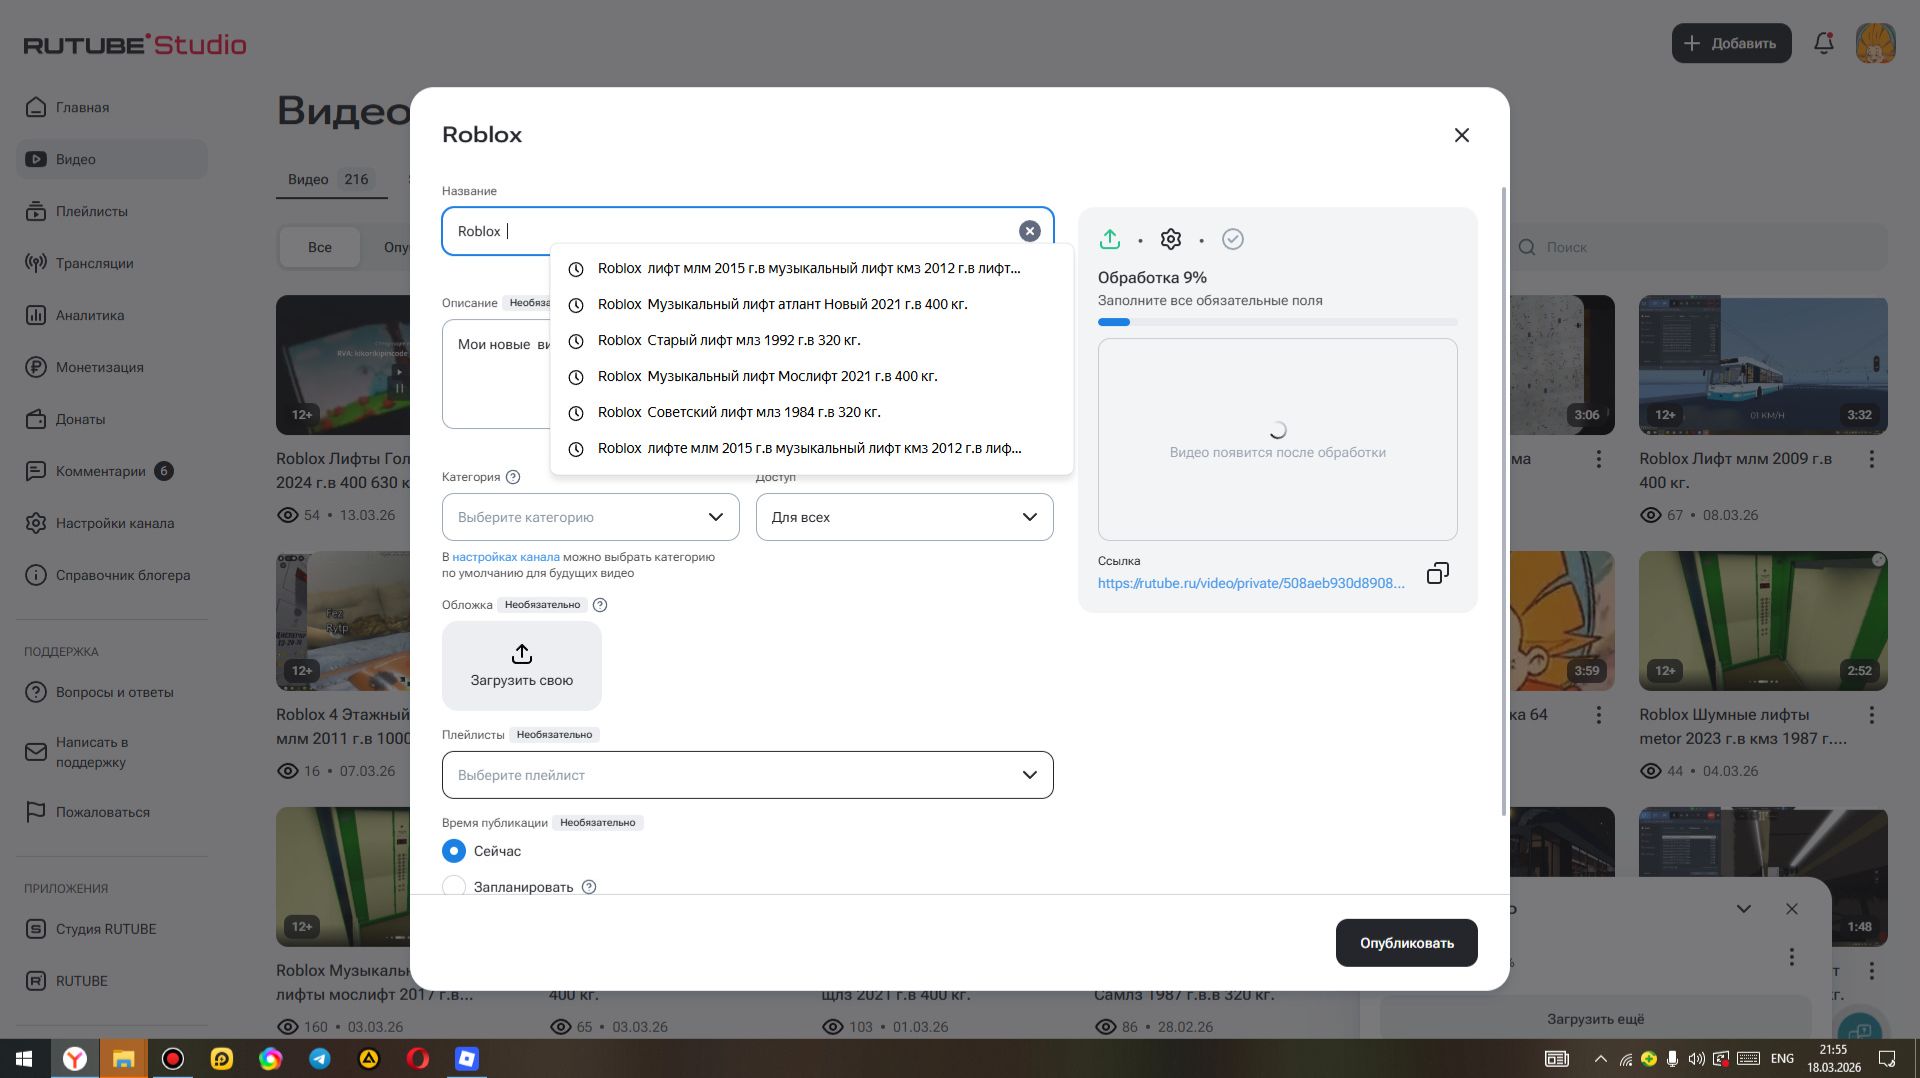Open notifications bell in the header
The image size is (1920, 1078).
[1824, 43]
